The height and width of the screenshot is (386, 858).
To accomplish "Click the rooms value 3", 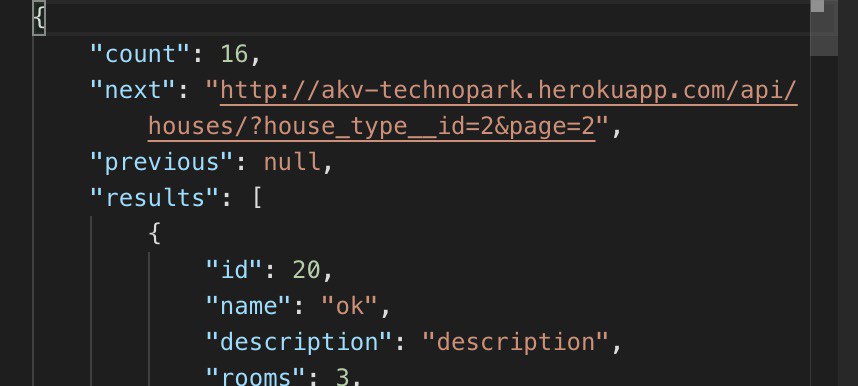I will [x=342, y=377].
